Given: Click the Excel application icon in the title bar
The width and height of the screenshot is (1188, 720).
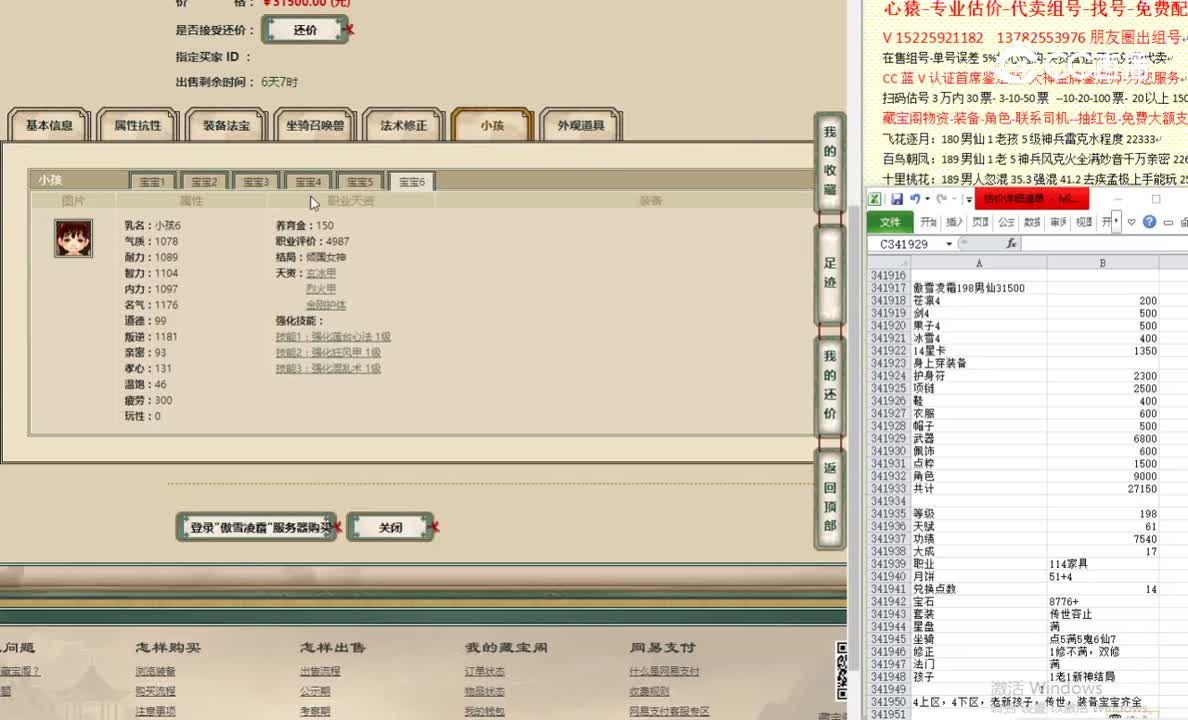Looking at the screenshot, I should 876,200.
